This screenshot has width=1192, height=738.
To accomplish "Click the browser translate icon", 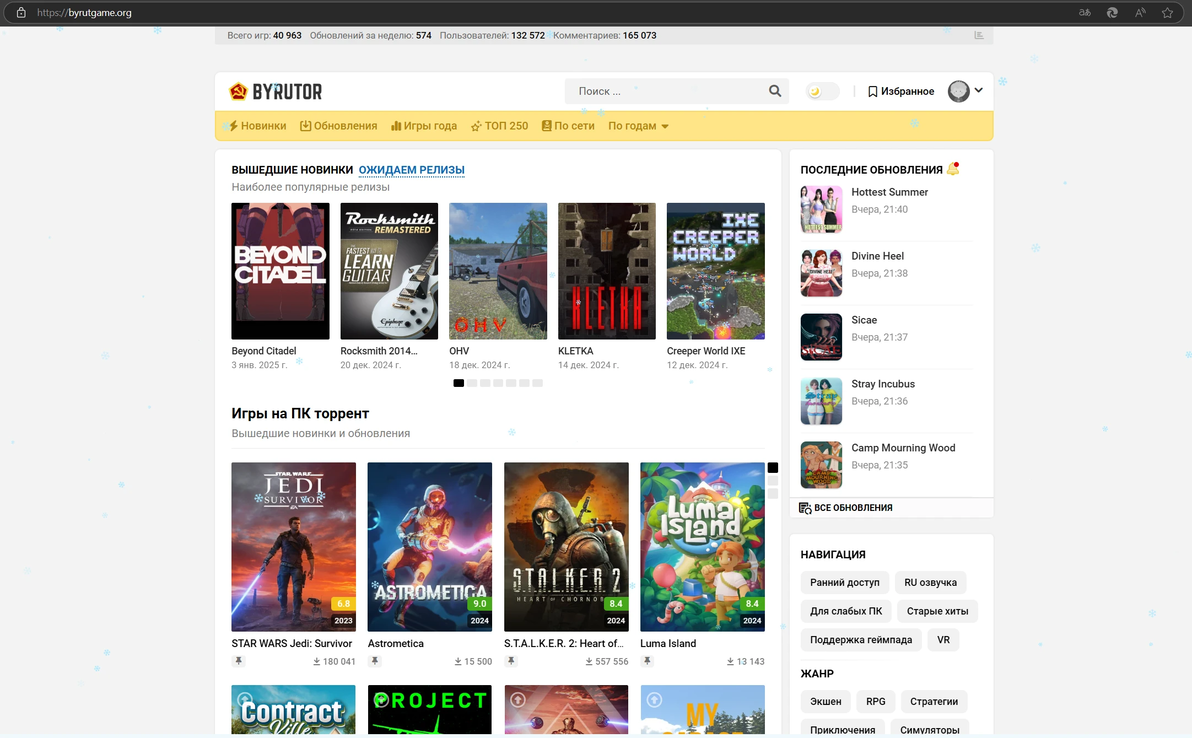I will tap(1085, 13).
